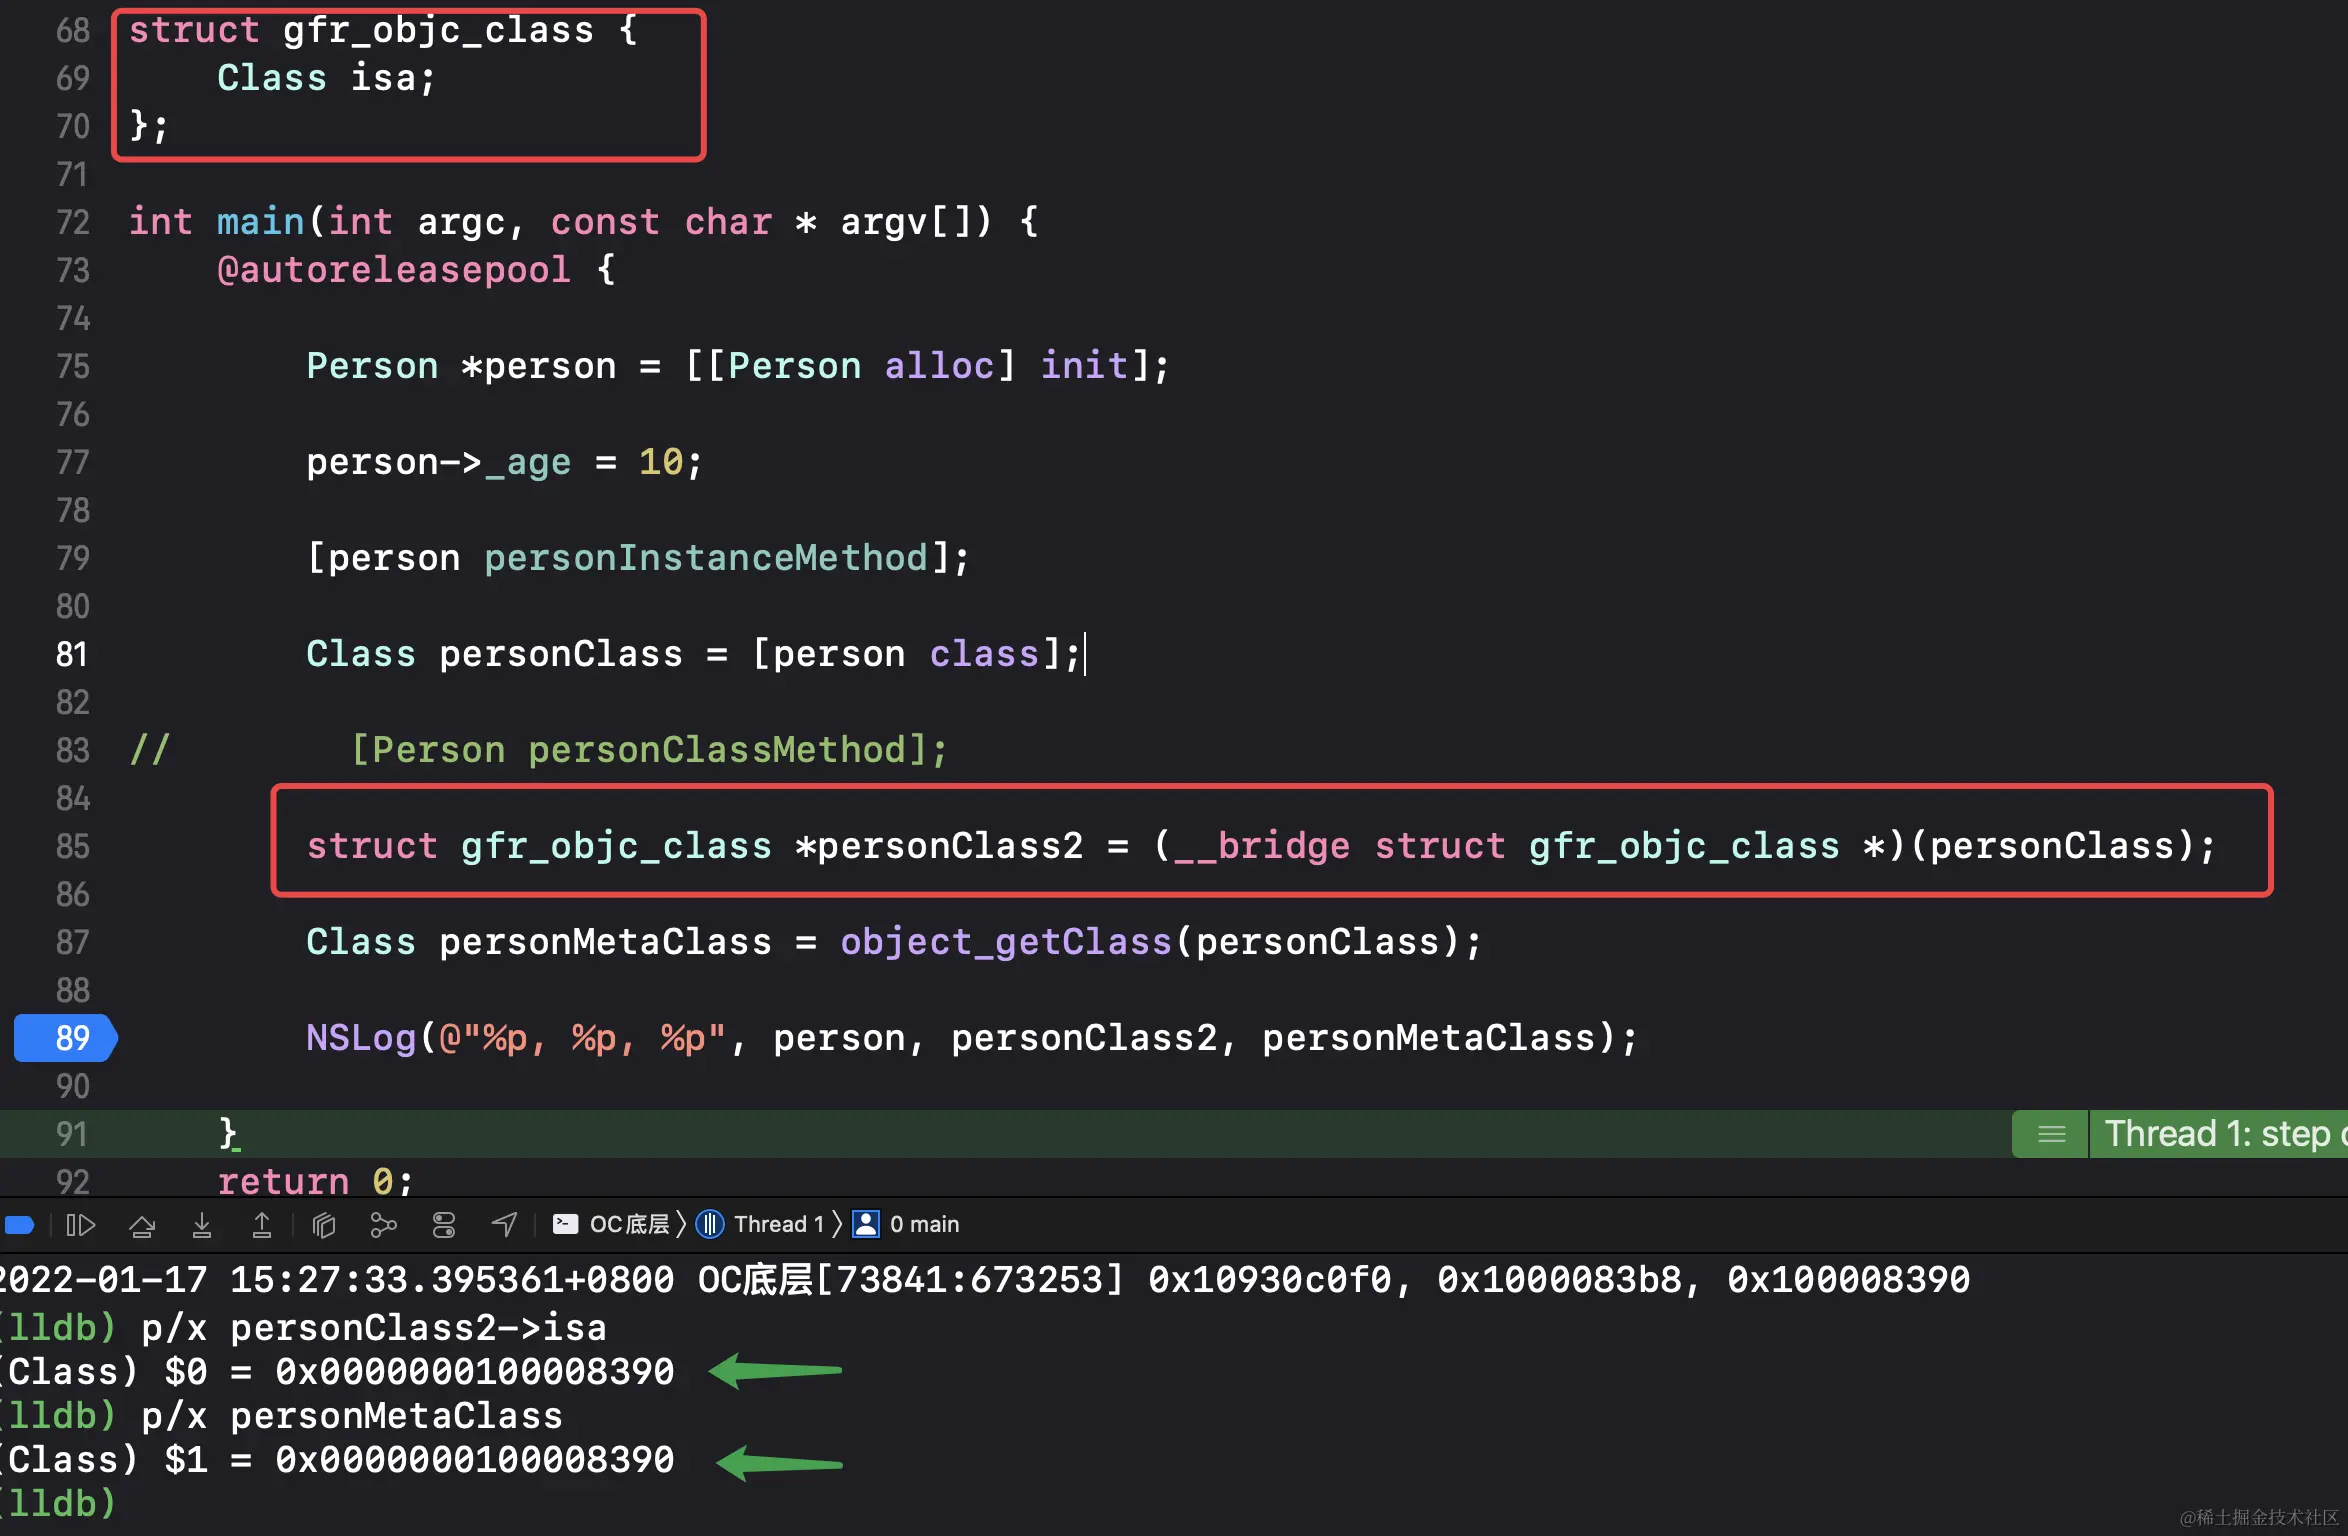Click the Step Into debug button
This screenshot has width=2348, height=1536.
[202, 1225]
